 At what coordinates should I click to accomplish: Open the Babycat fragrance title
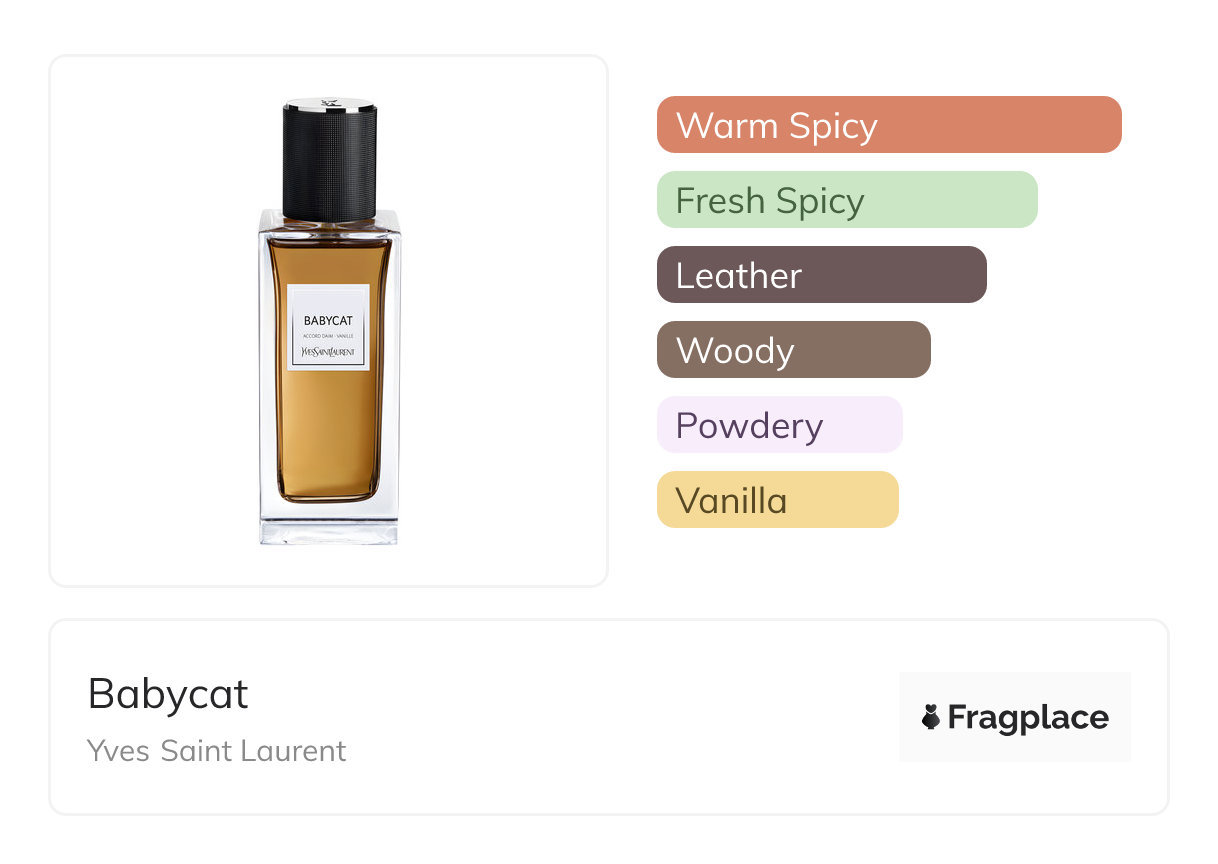tap(168, 694)
